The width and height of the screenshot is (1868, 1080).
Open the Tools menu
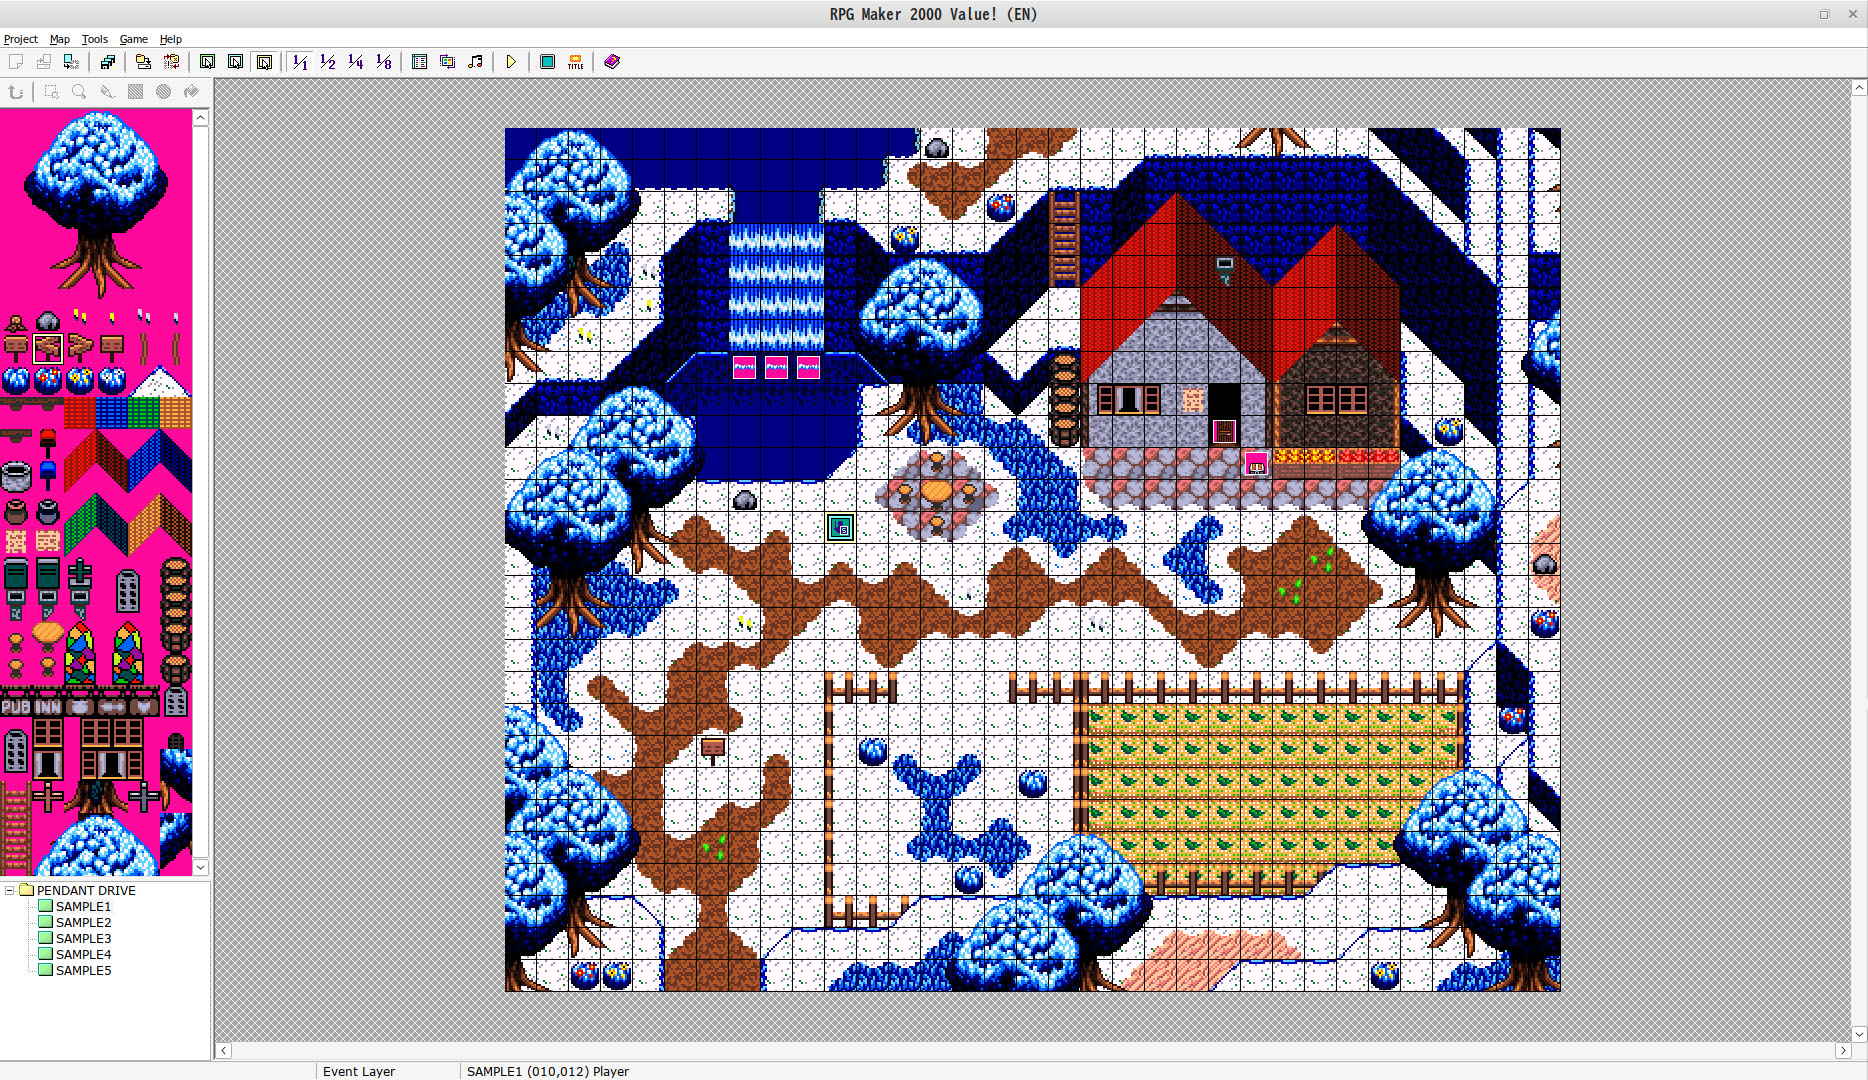95,39
